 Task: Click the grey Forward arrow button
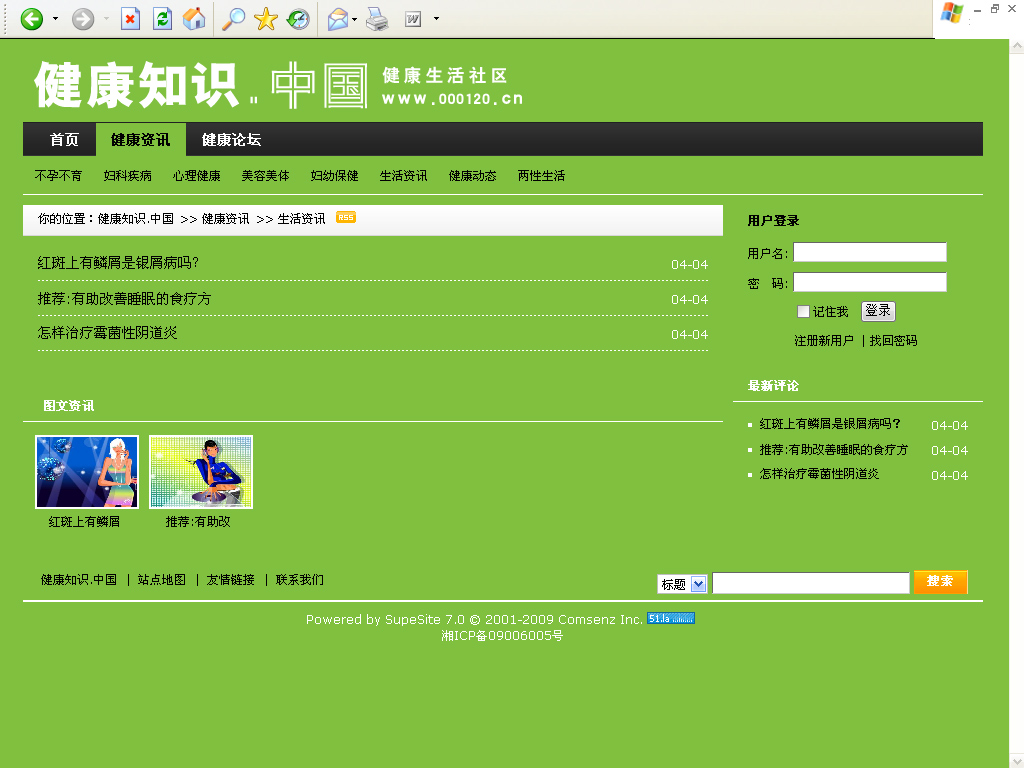[x=83, y=19]
